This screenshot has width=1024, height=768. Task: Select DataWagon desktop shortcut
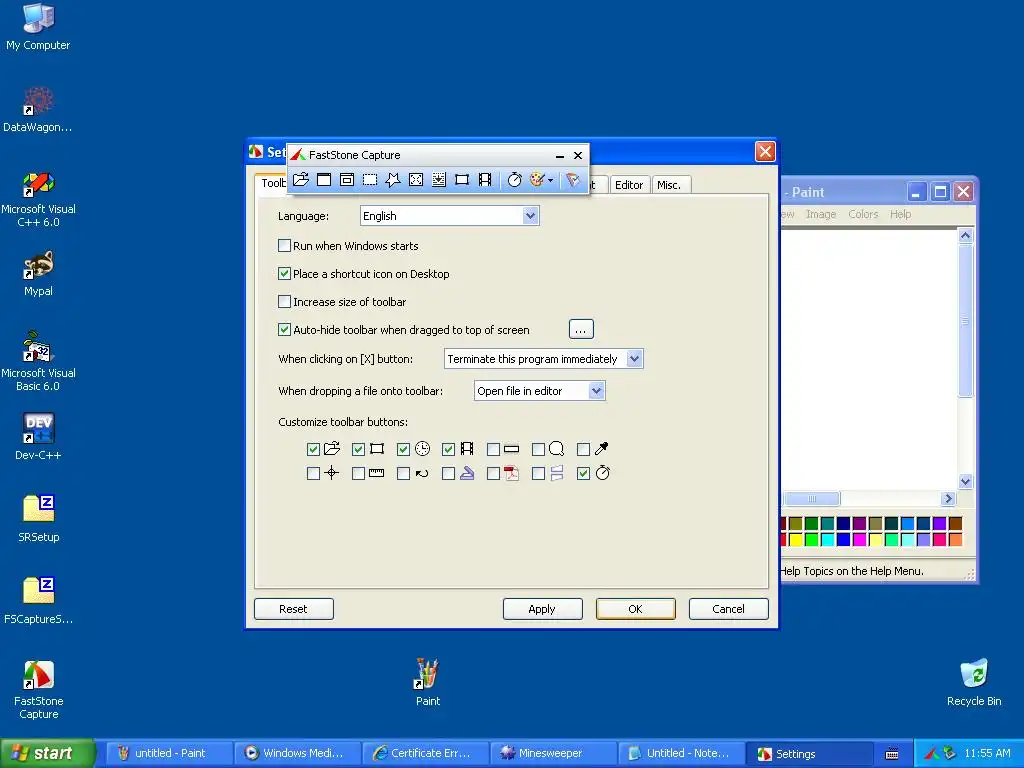pyautogui.click(x=38, y=110)
